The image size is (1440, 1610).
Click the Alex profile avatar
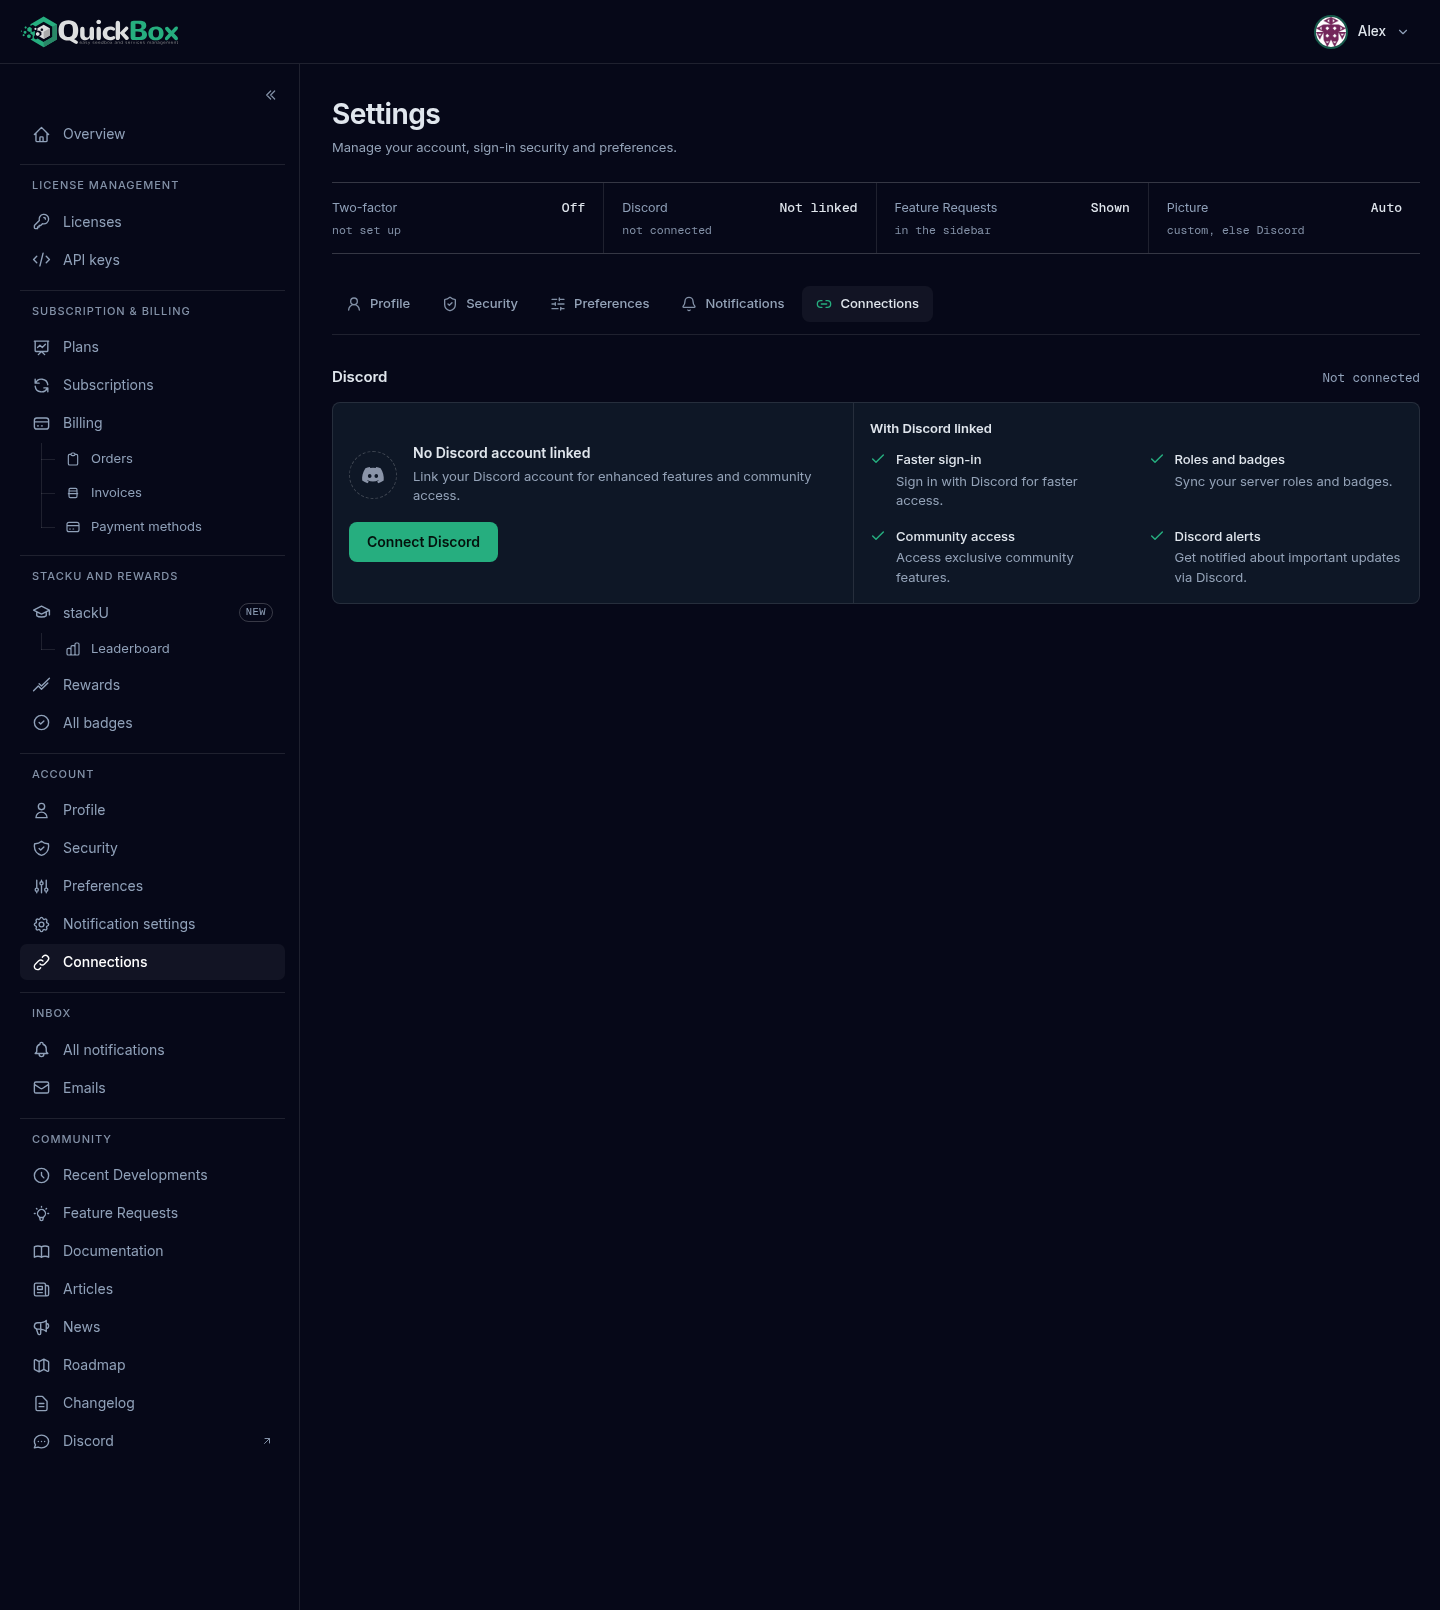tap(1331, 32)
